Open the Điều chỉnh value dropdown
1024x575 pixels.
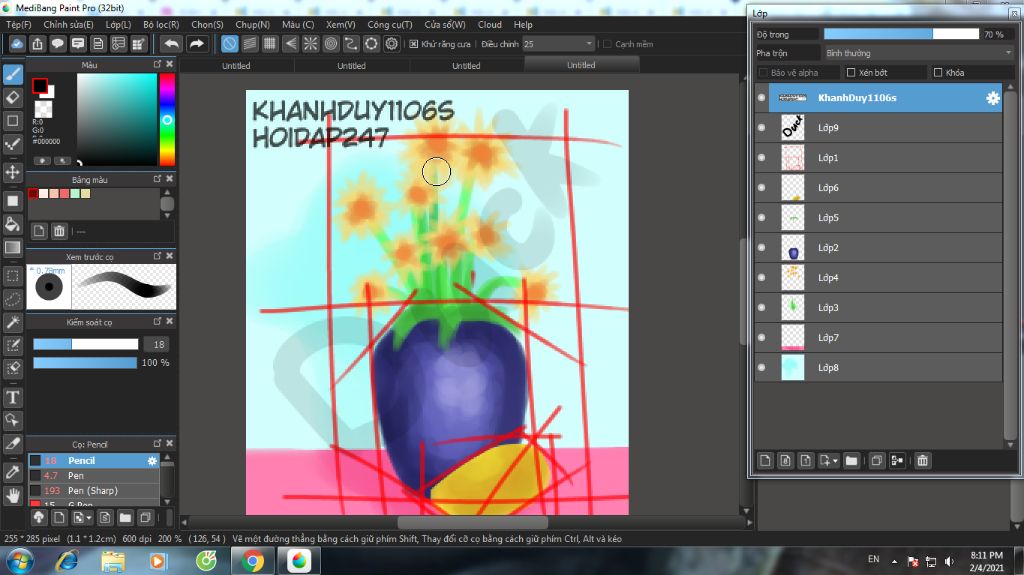588,44
